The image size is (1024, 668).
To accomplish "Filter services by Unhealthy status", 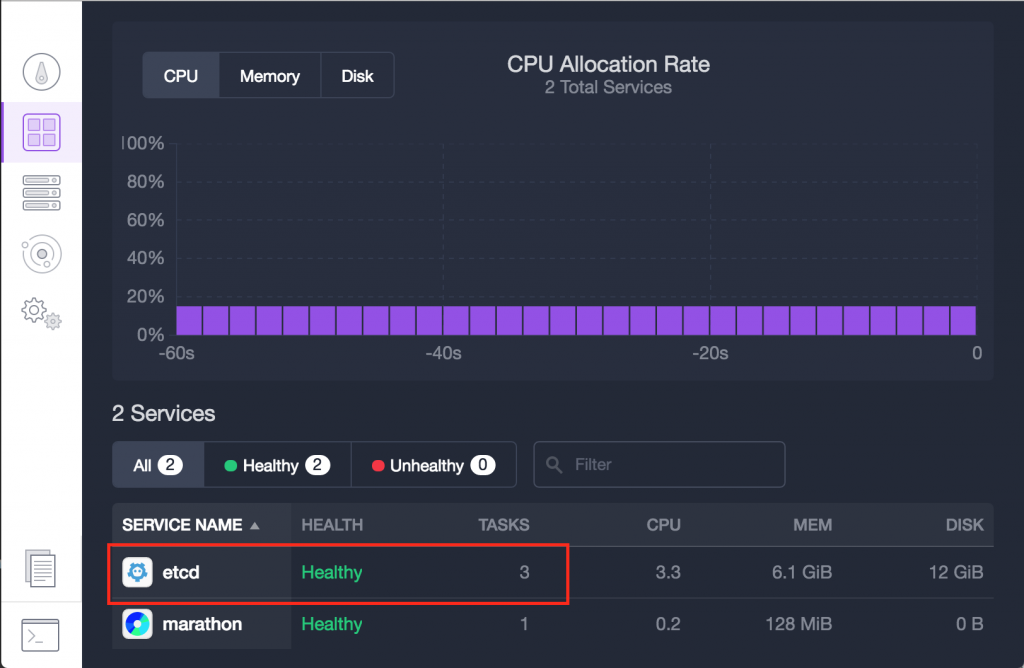I will click(434, 465).
